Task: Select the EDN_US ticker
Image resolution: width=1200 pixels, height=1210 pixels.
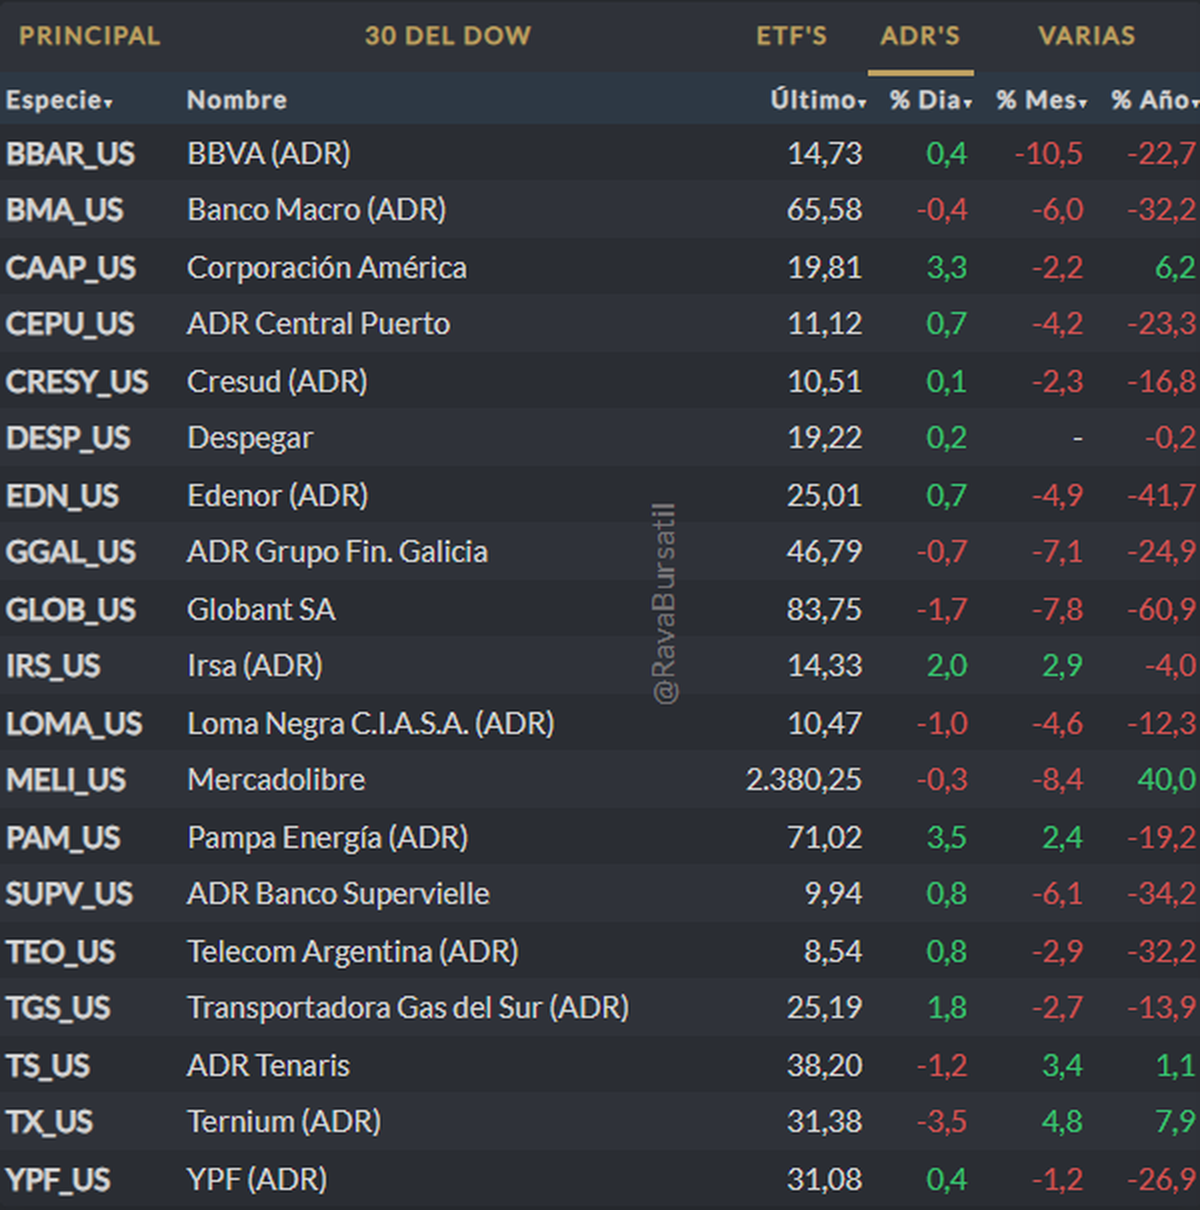Action: point(62,496)
